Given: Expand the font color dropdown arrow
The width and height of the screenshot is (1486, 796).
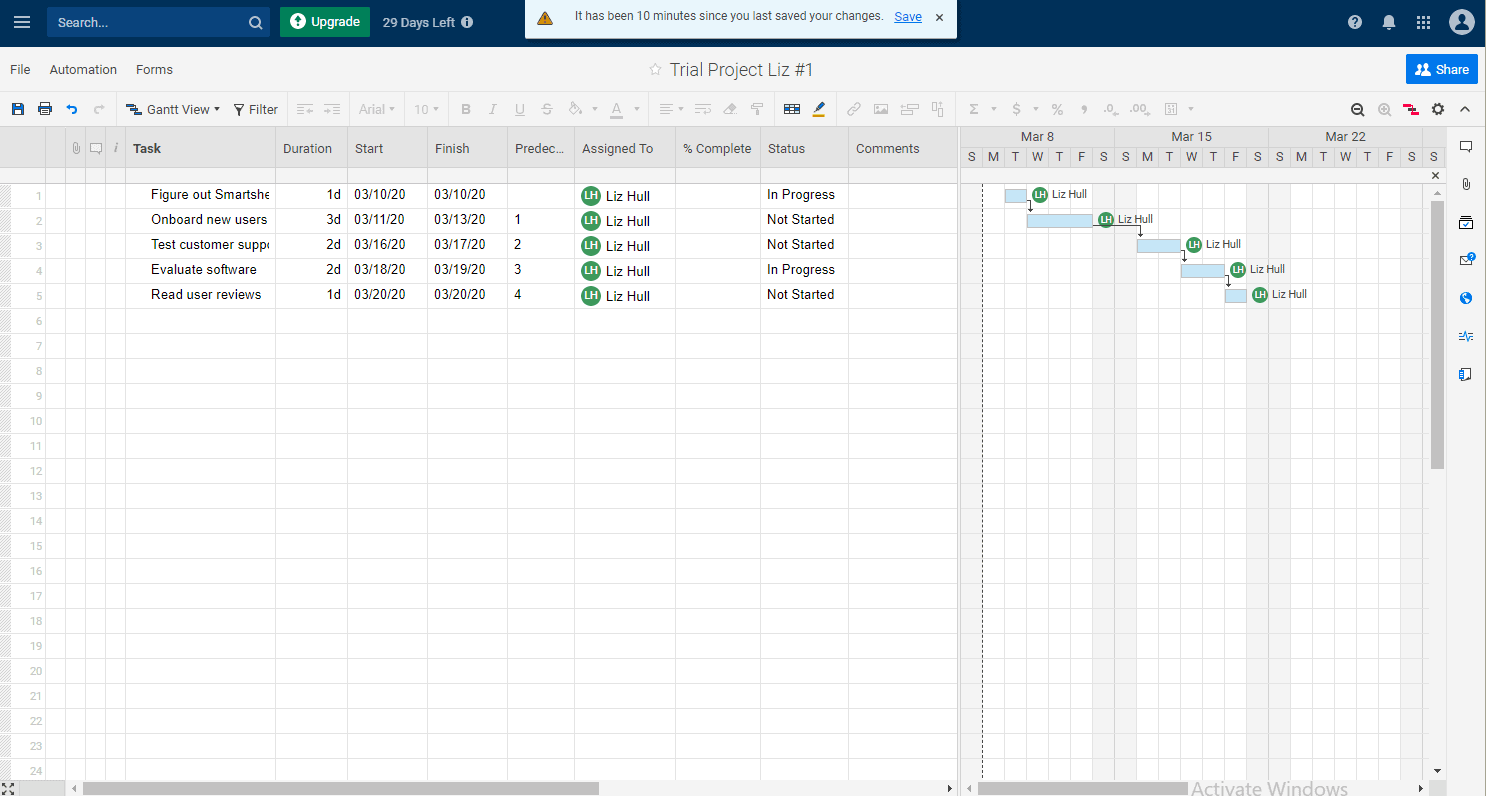Looking at the screenshot, I should click(x=637, y=109).
